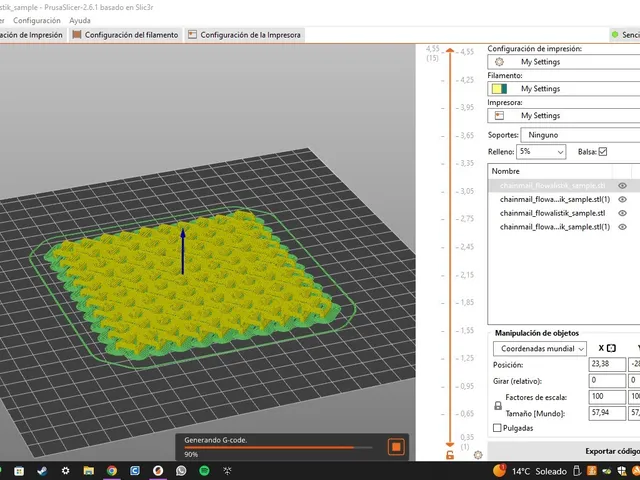Click the blue Z-axis arrow on the model
The image size is (640, 480).
pyautogui.click(x=183, y=251)
